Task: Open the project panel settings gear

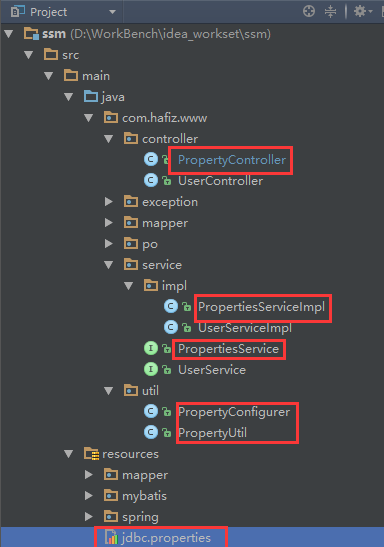Action: point(363,12)
